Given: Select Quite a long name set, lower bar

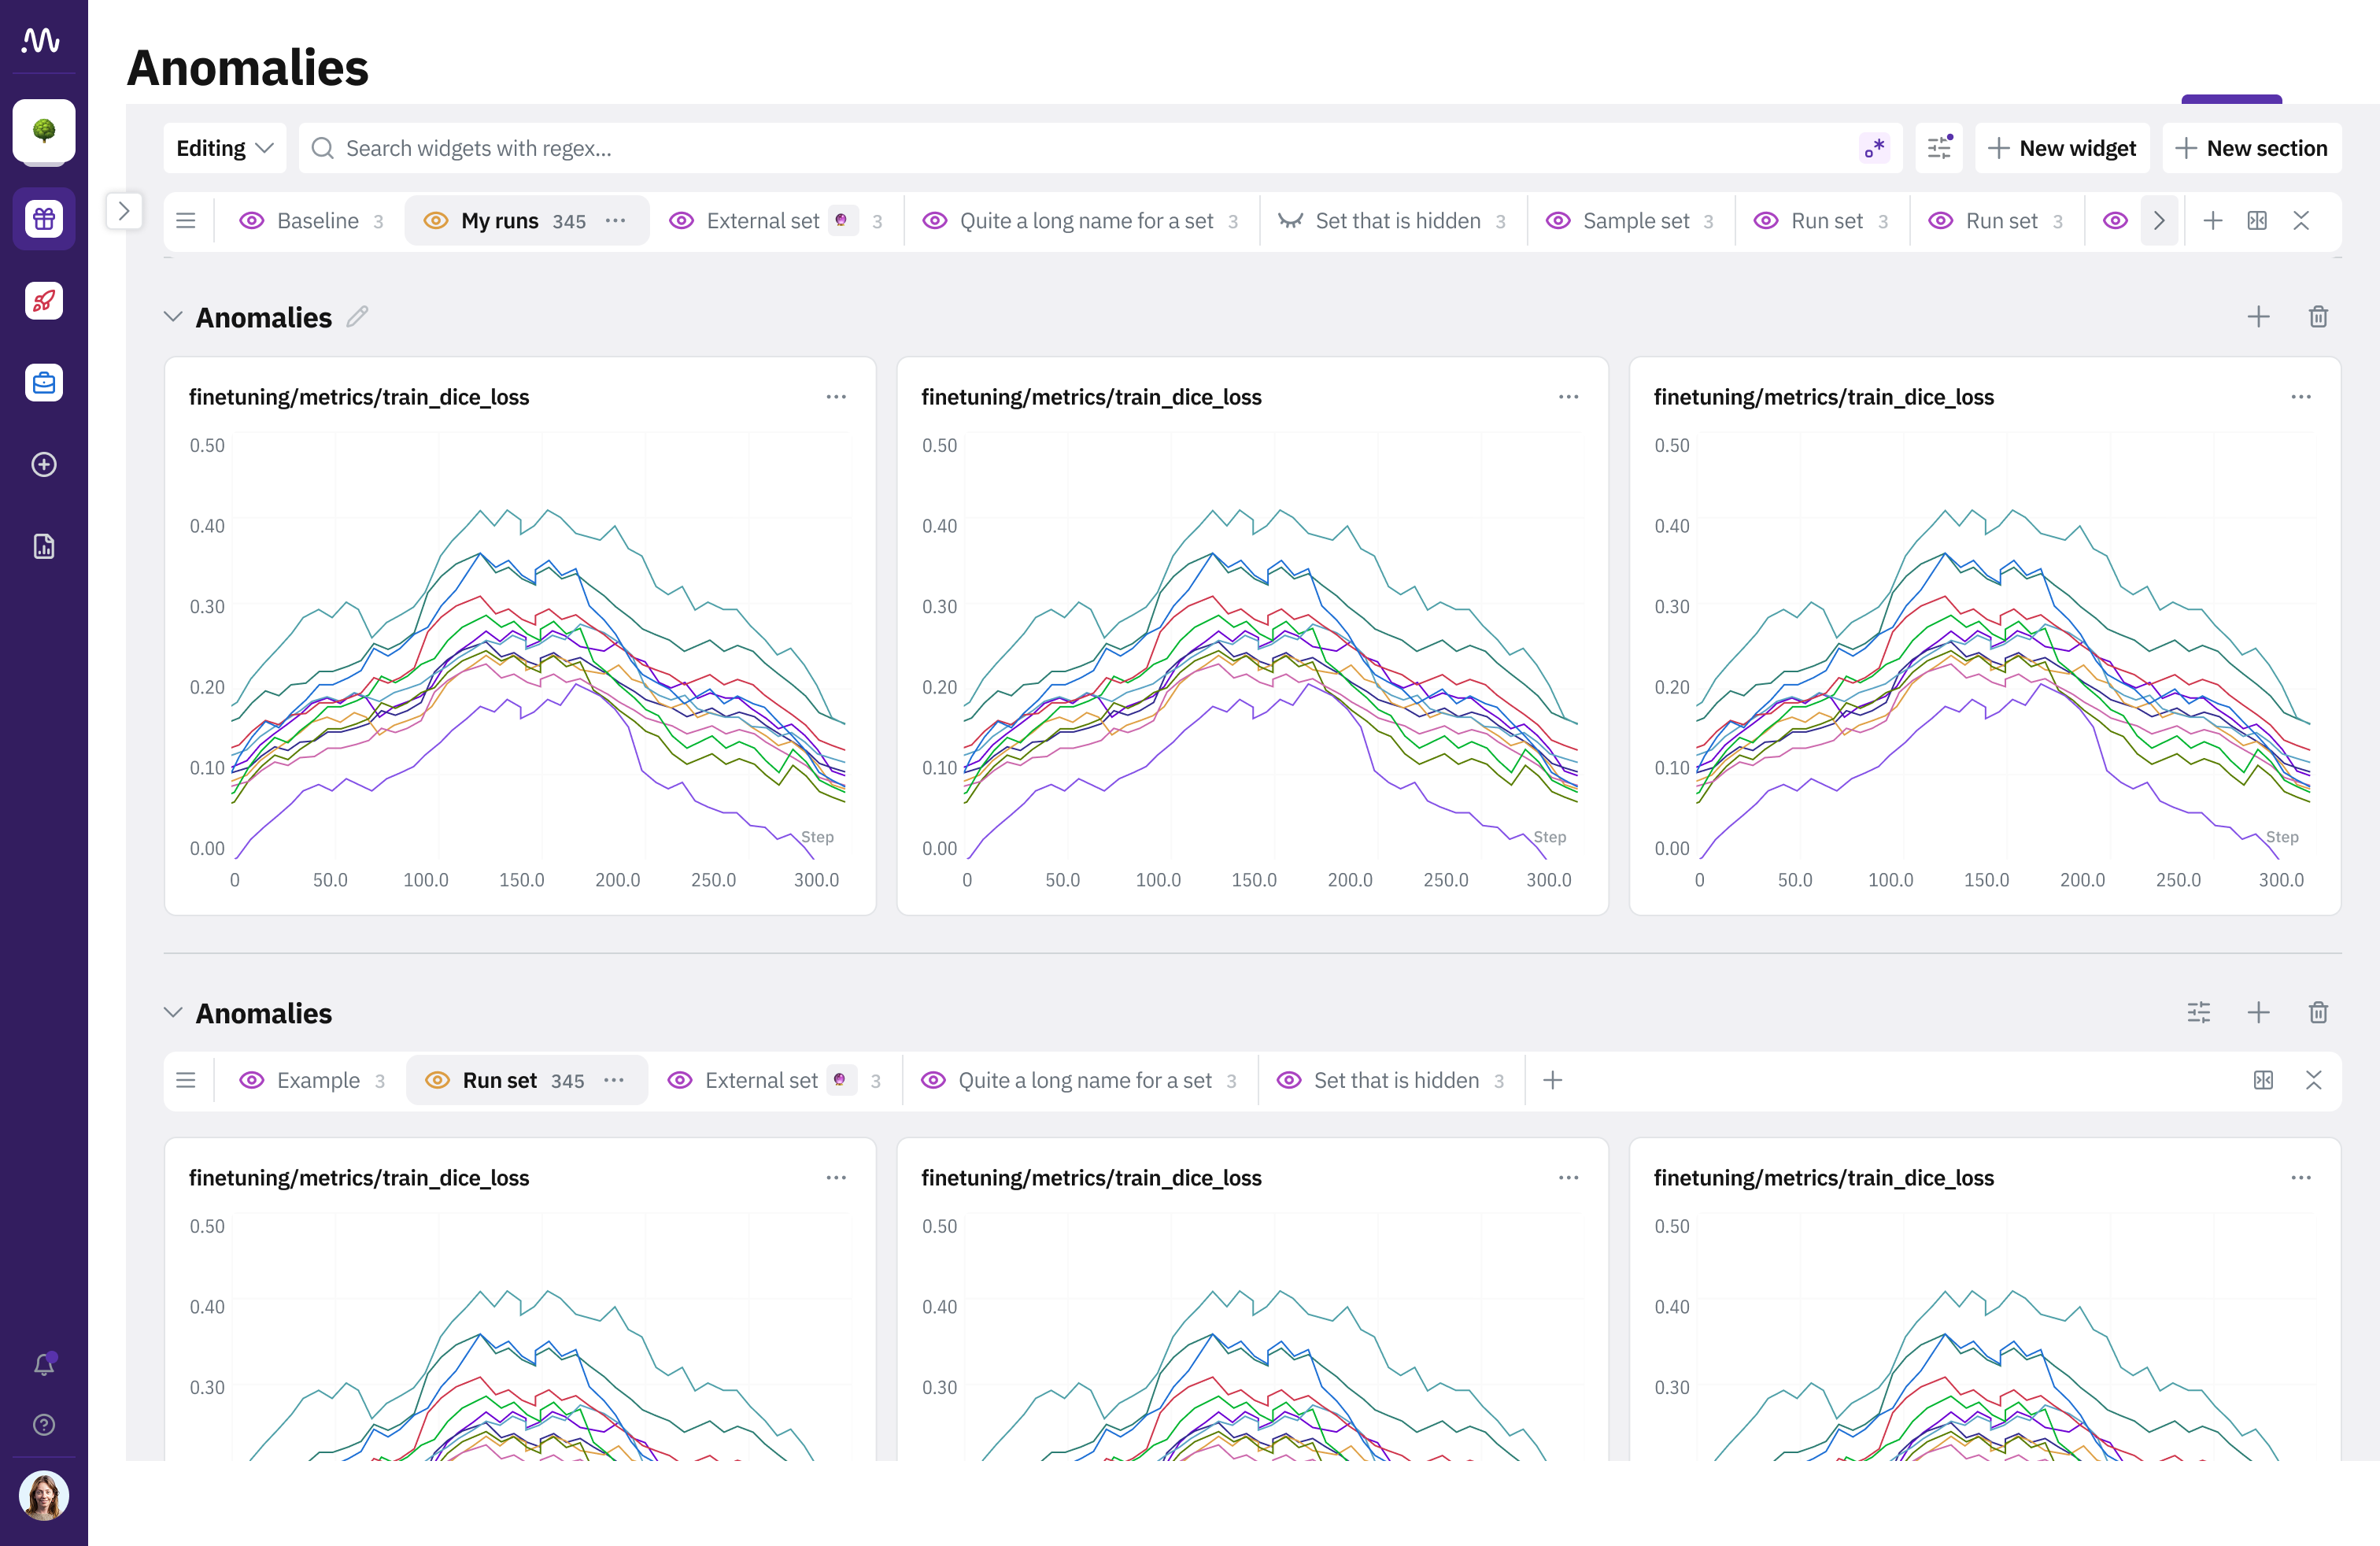Looking at the screenshot, I should point(1079,1081).
